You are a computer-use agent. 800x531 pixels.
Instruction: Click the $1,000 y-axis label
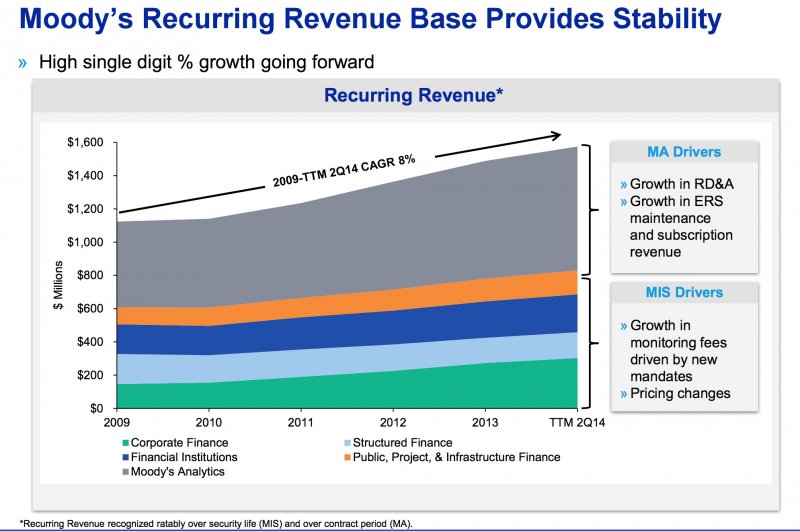click(85, 242)
